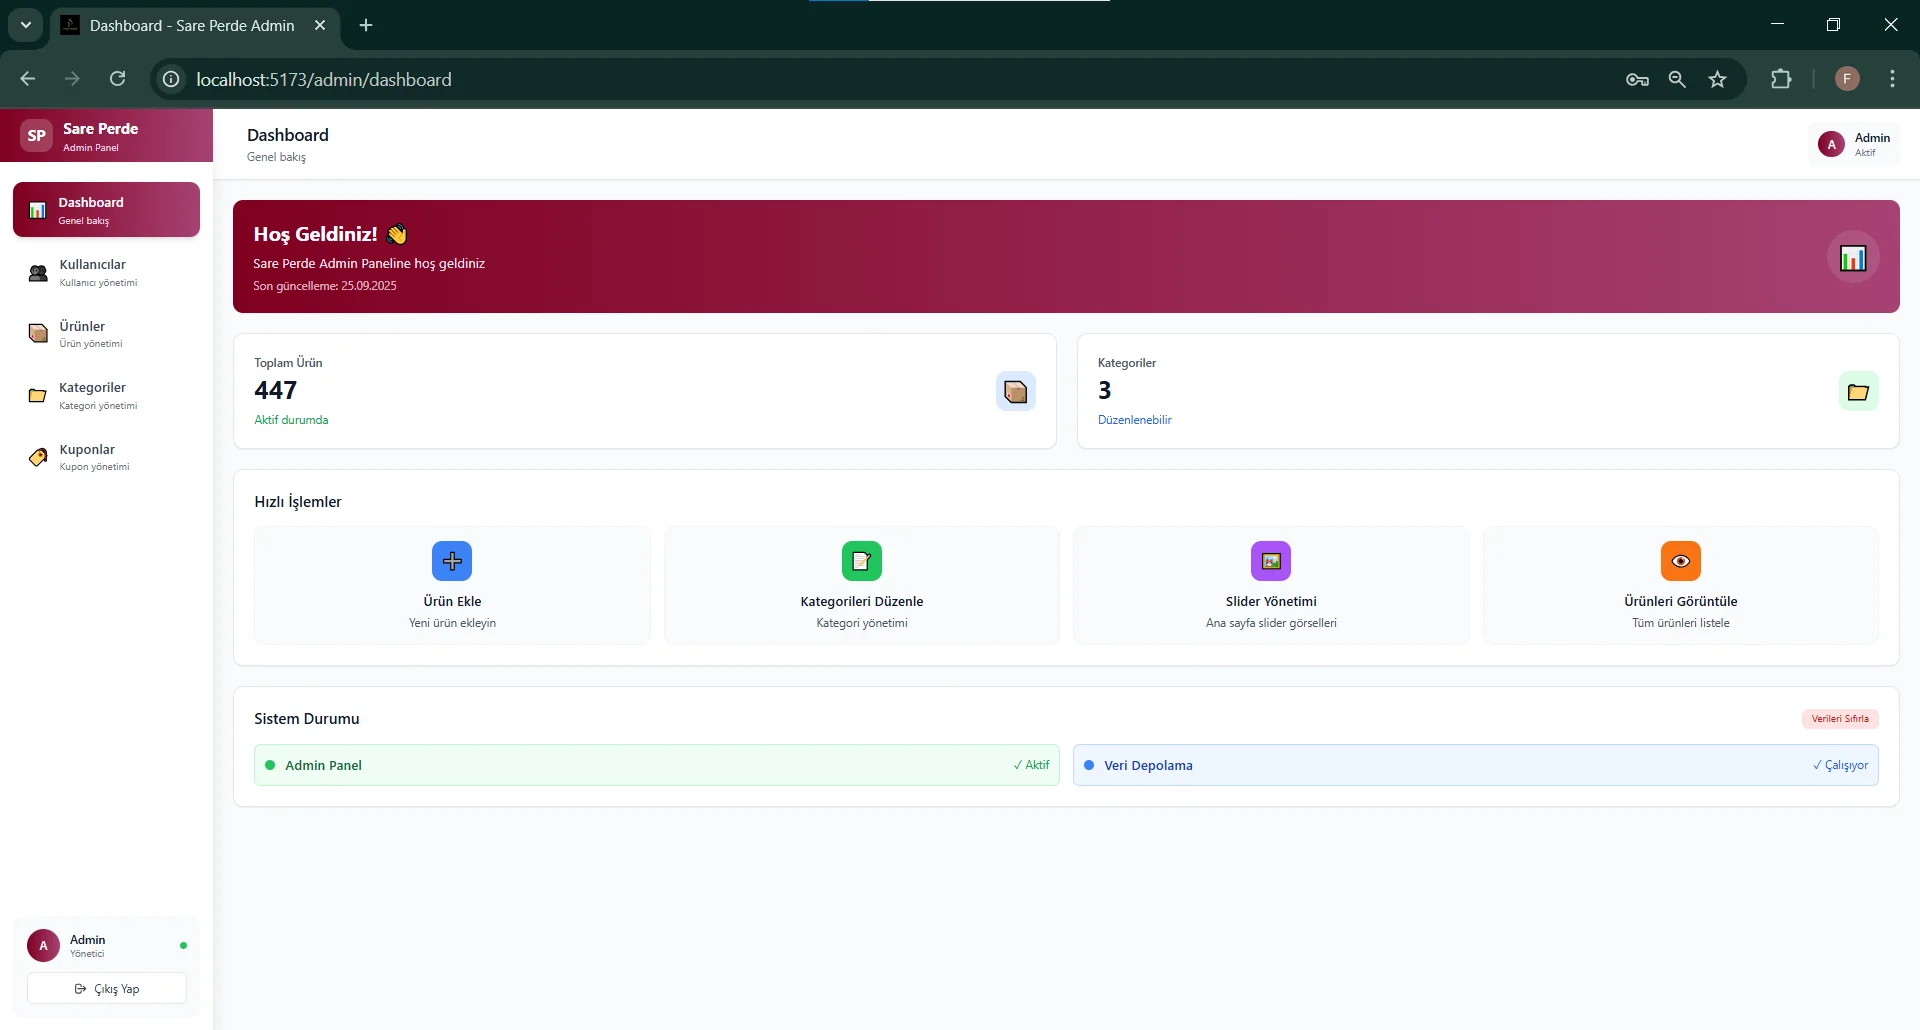
Task: Select the Dashboard - Sare Perde Admin tab
Action: coord(194,26)
